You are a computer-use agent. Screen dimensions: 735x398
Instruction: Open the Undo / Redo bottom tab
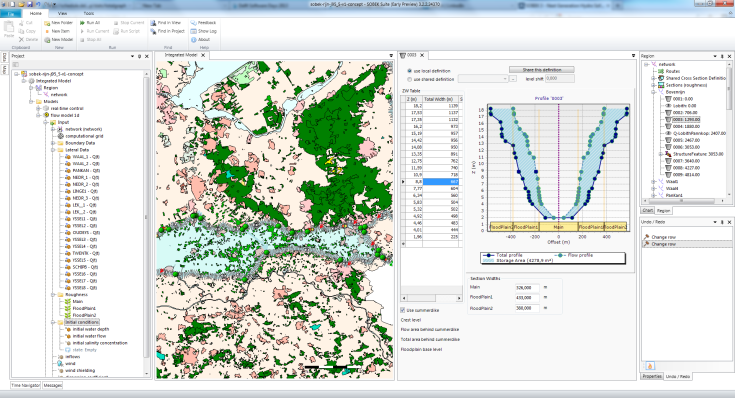pyautogui.click(x=678, y=376)
